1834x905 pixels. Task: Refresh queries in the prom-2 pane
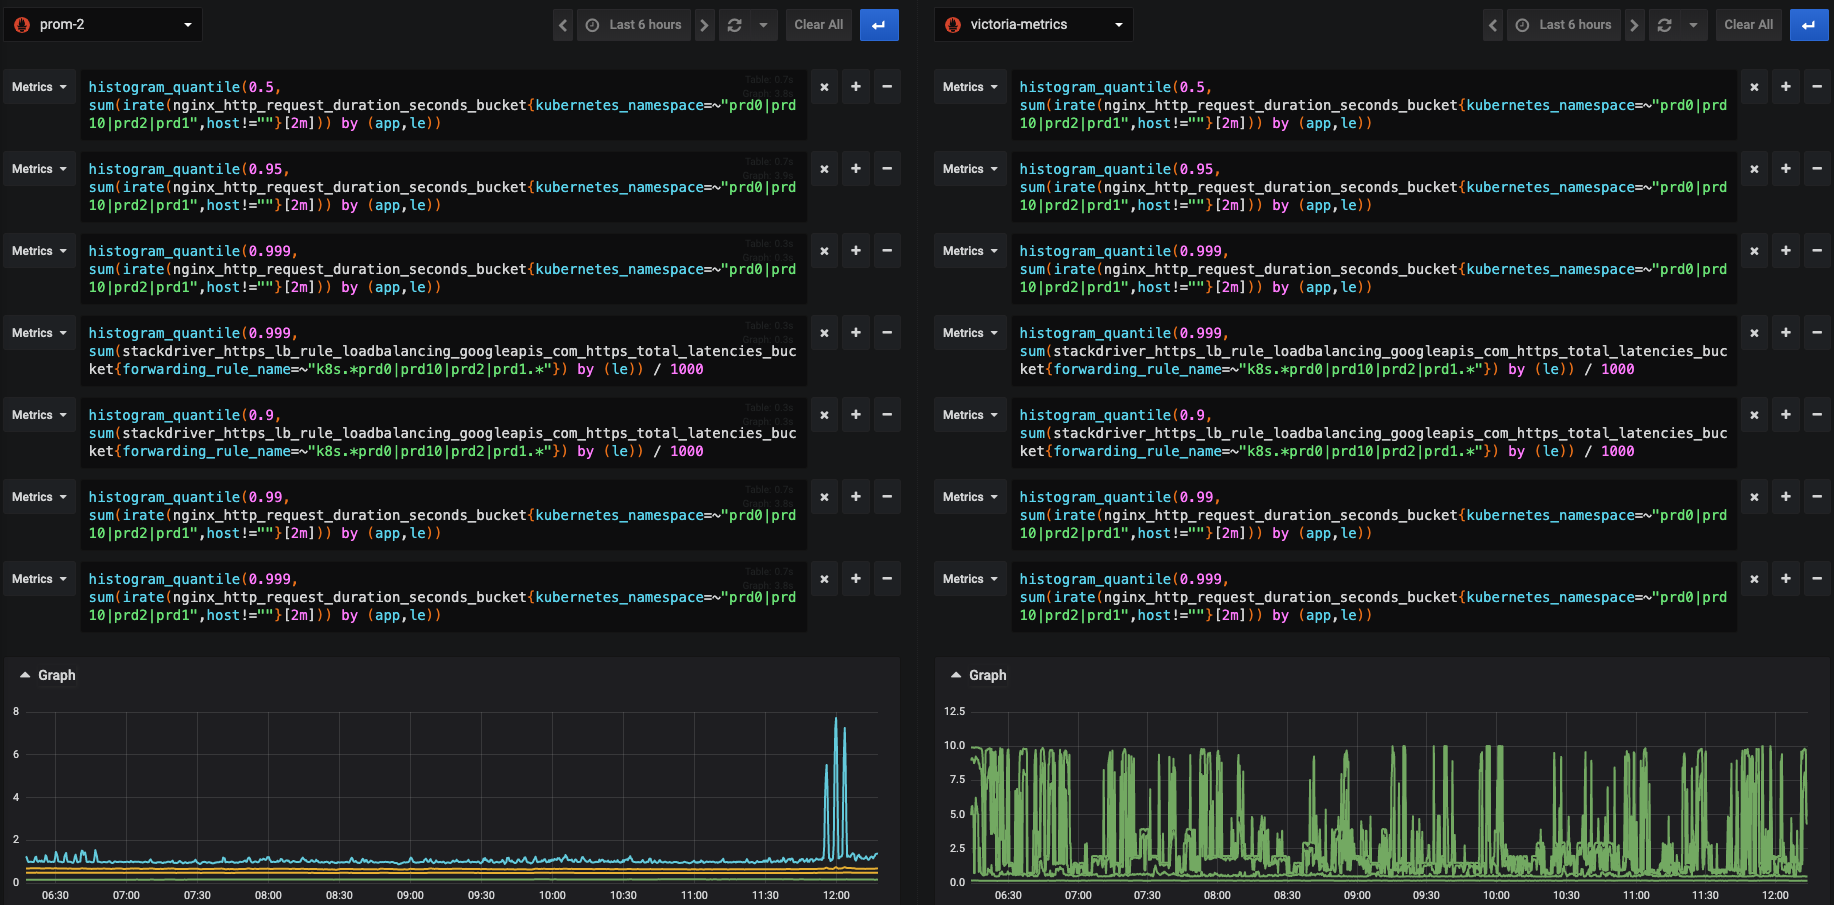(735, 25)
